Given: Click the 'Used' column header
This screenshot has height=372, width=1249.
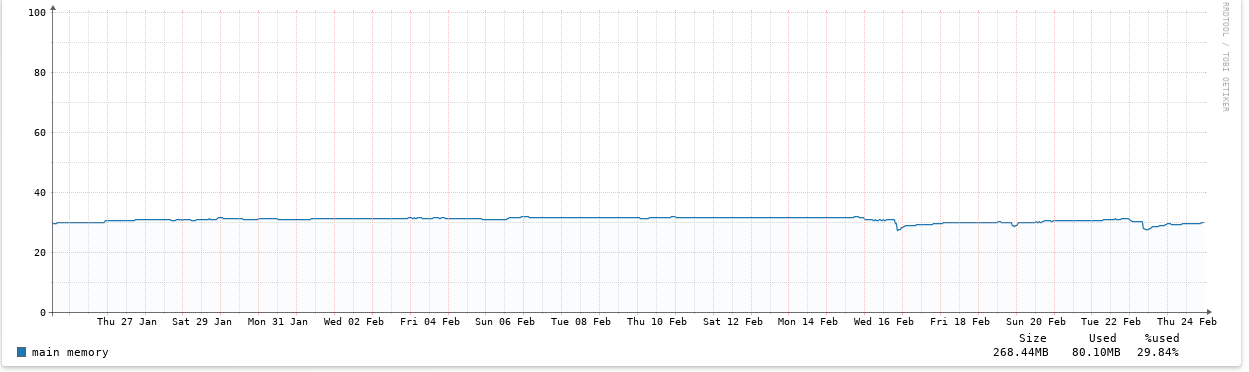Looking at the screenshot, I should tap(1103, 338).
